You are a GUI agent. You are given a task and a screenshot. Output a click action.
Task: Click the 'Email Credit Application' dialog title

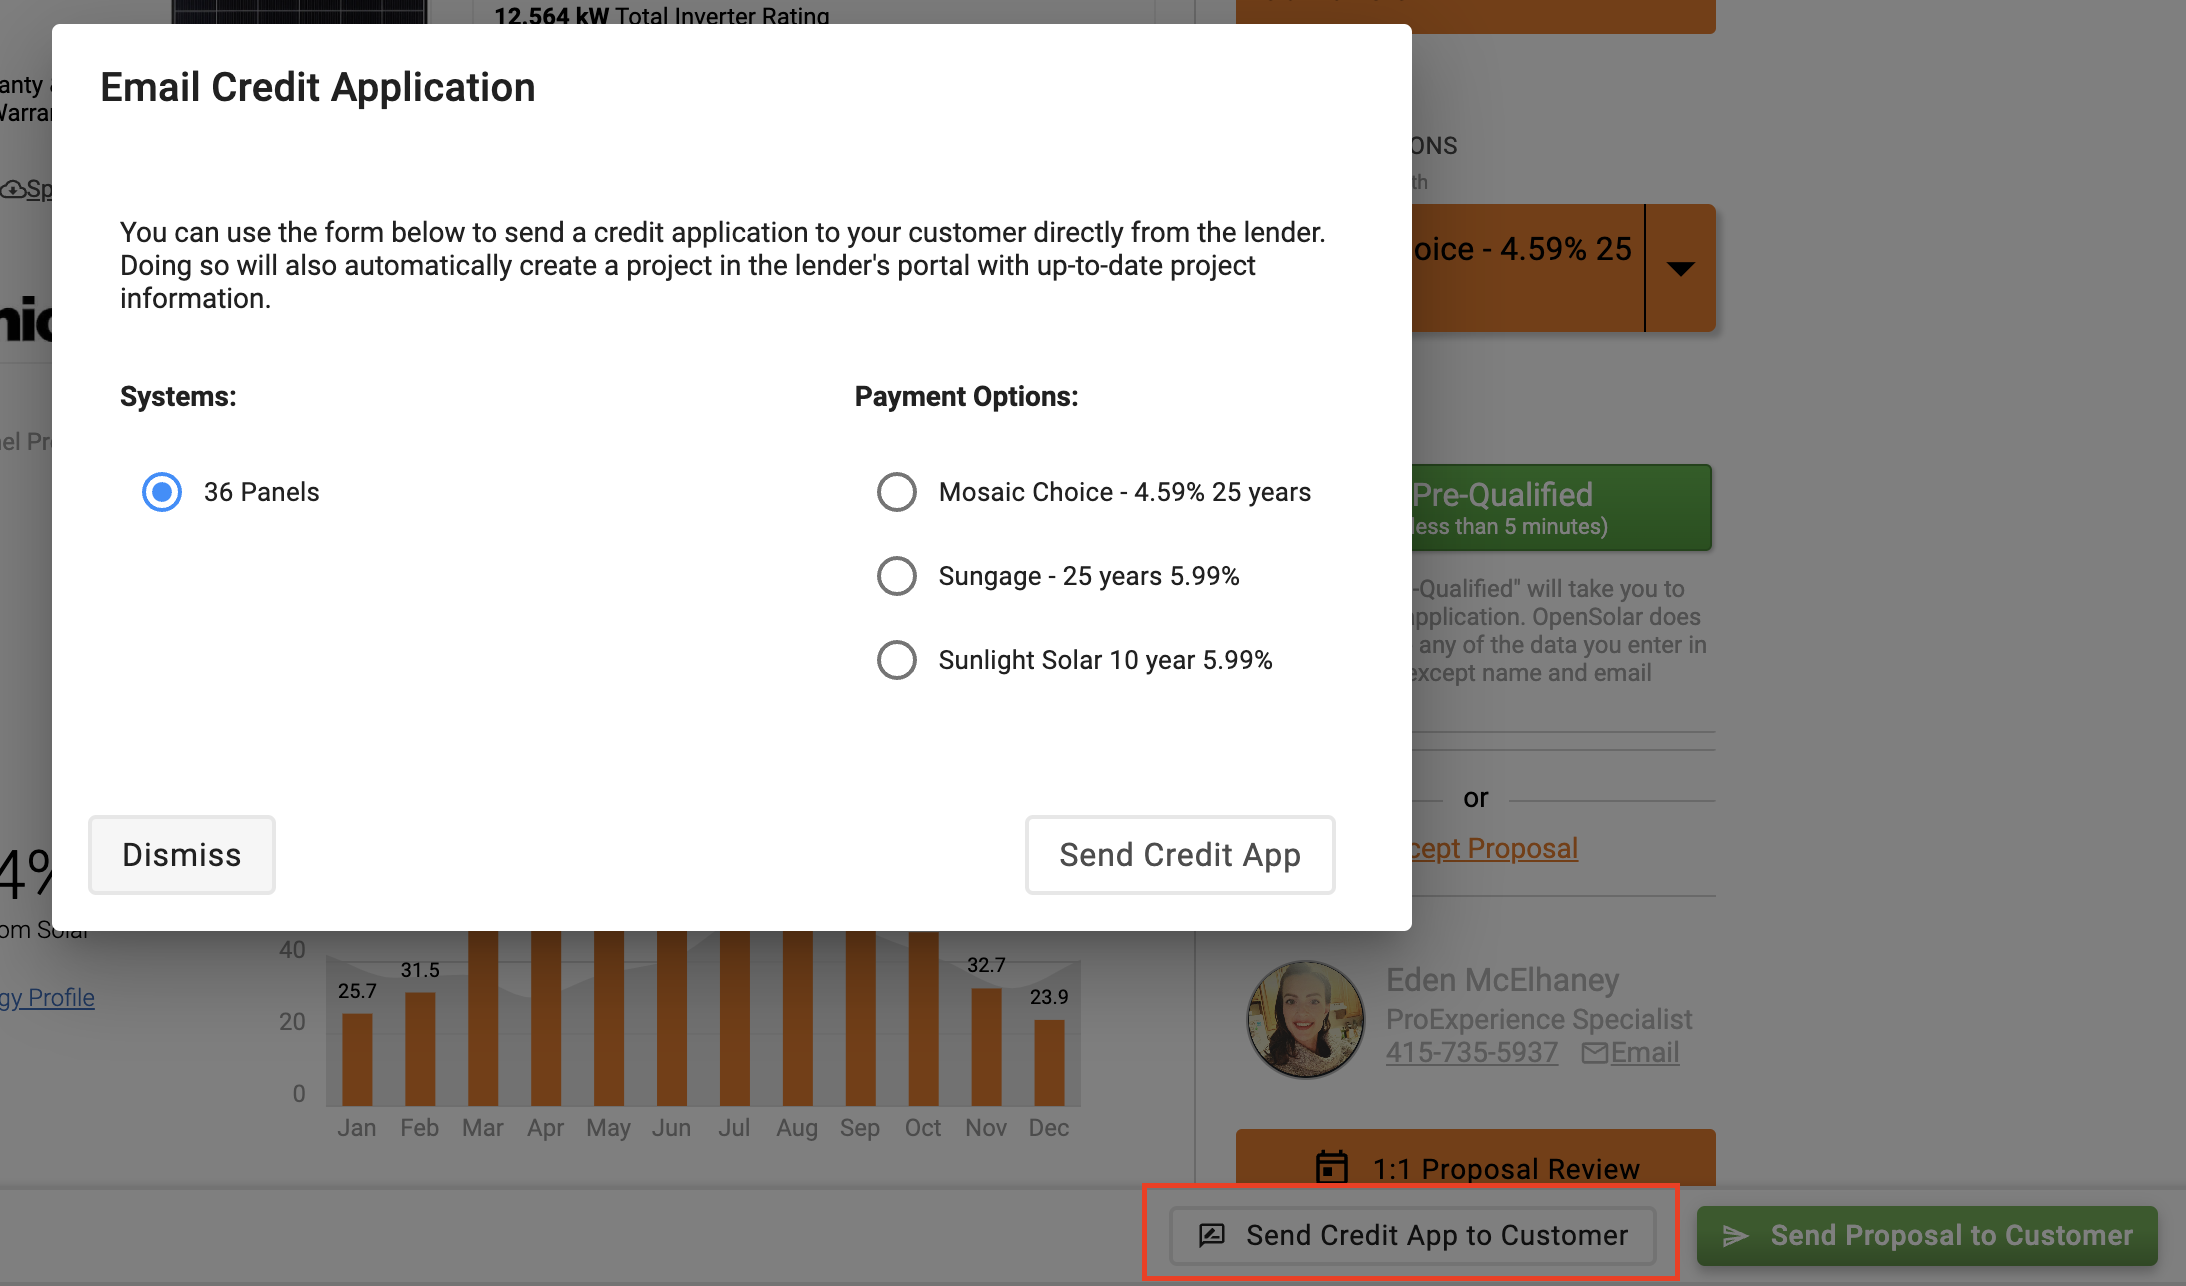point(318,87)
